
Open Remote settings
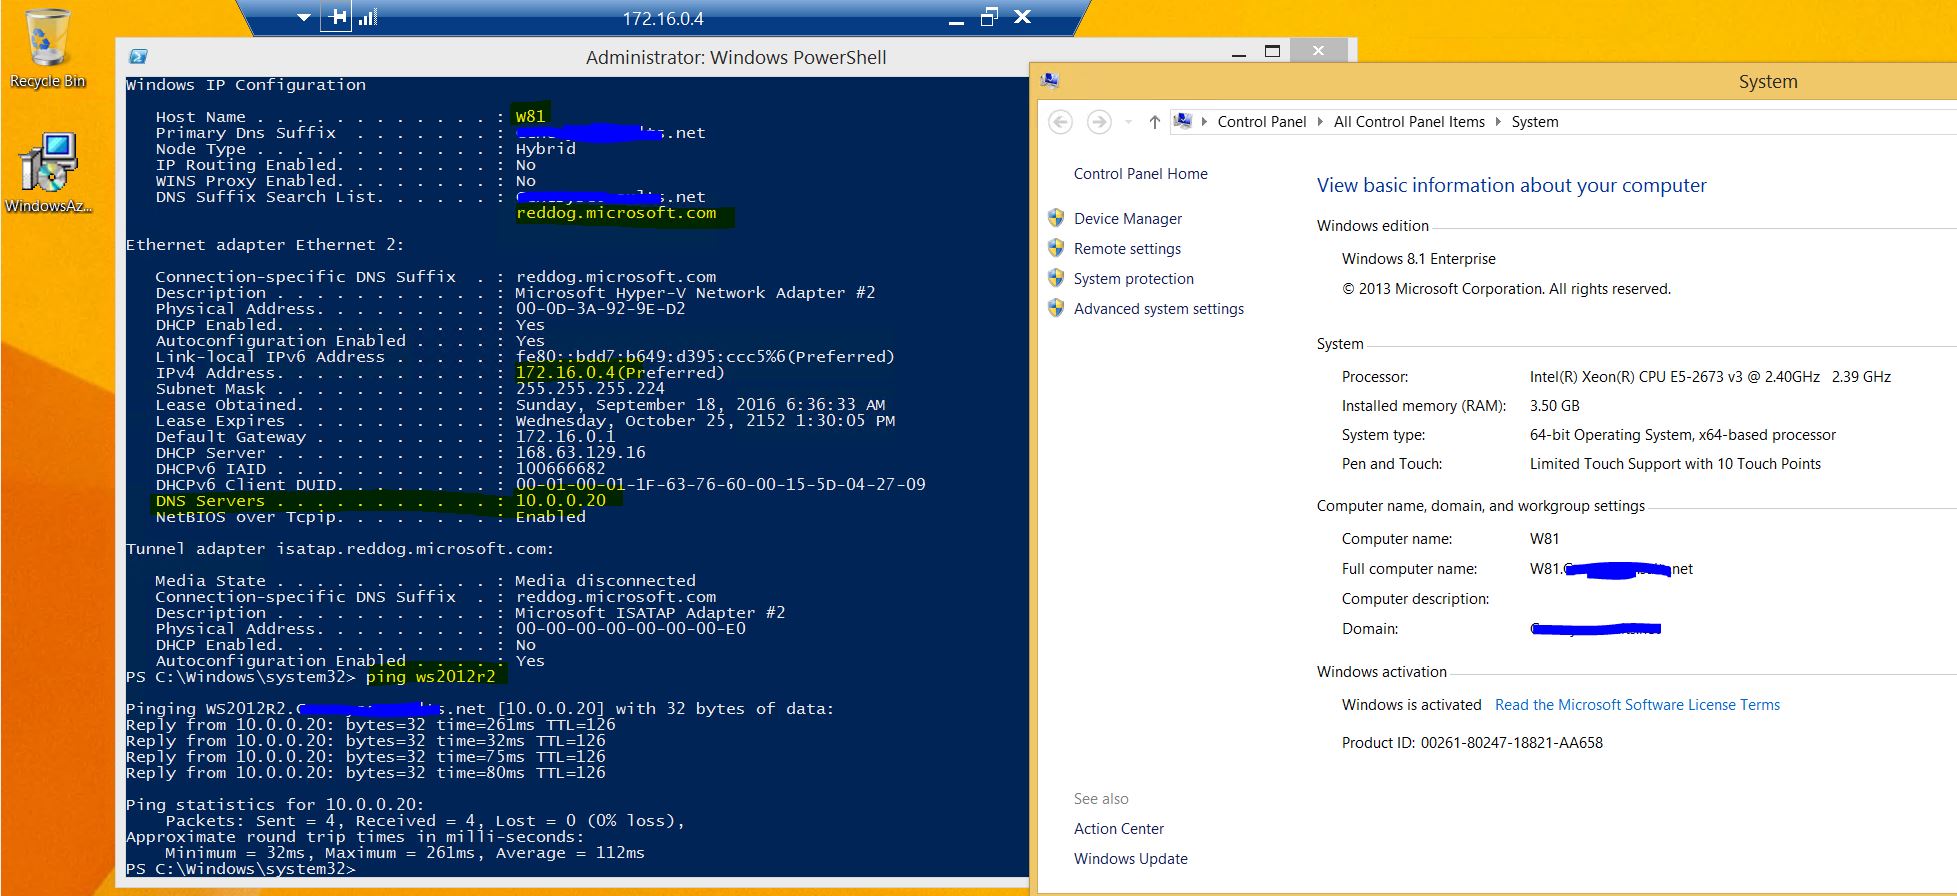1127,249
